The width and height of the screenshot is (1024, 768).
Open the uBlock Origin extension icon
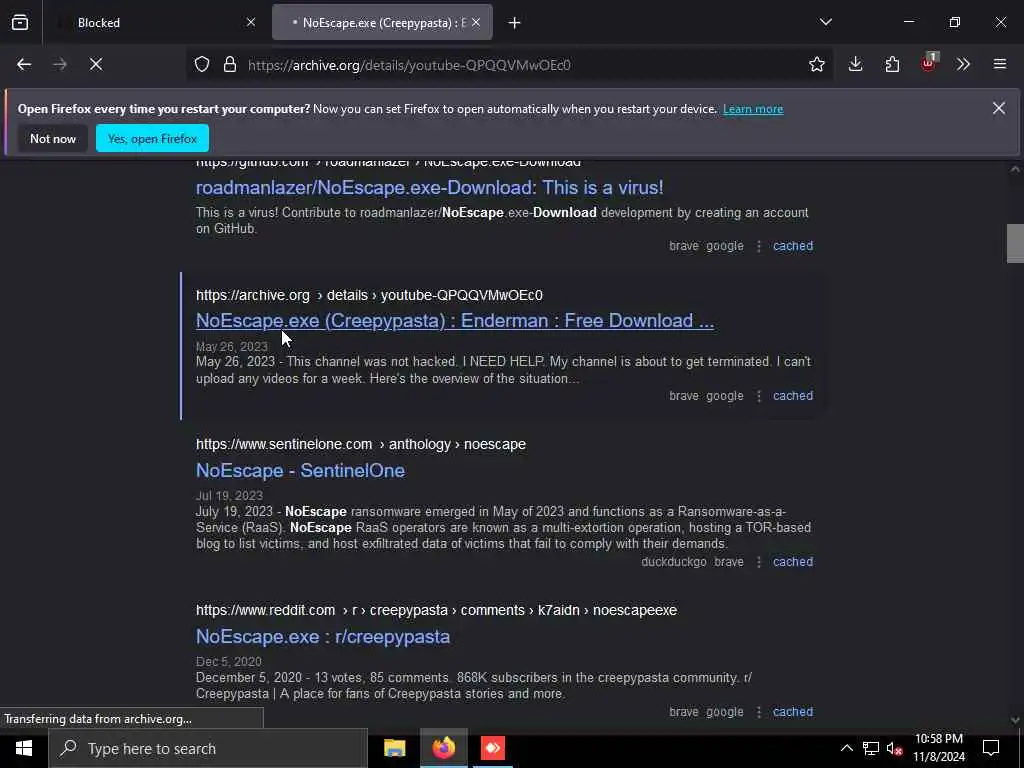tap(929, 63)
